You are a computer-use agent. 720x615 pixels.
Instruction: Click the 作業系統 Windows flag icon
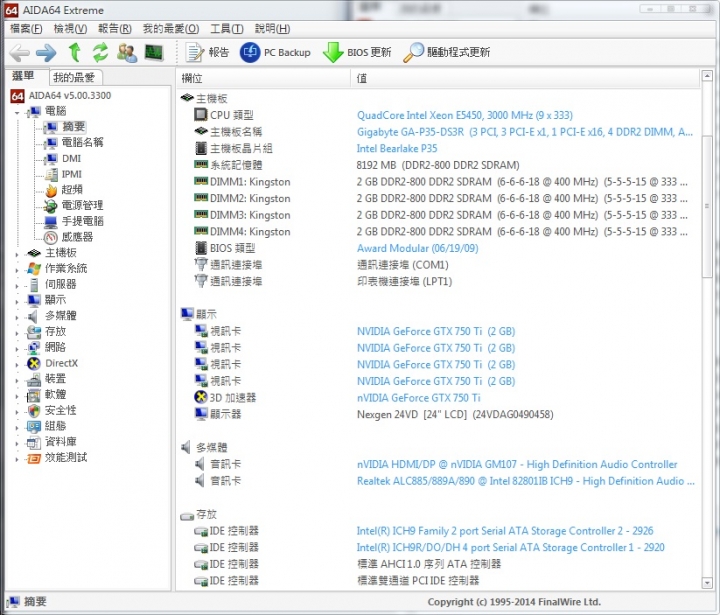[34, 269]
